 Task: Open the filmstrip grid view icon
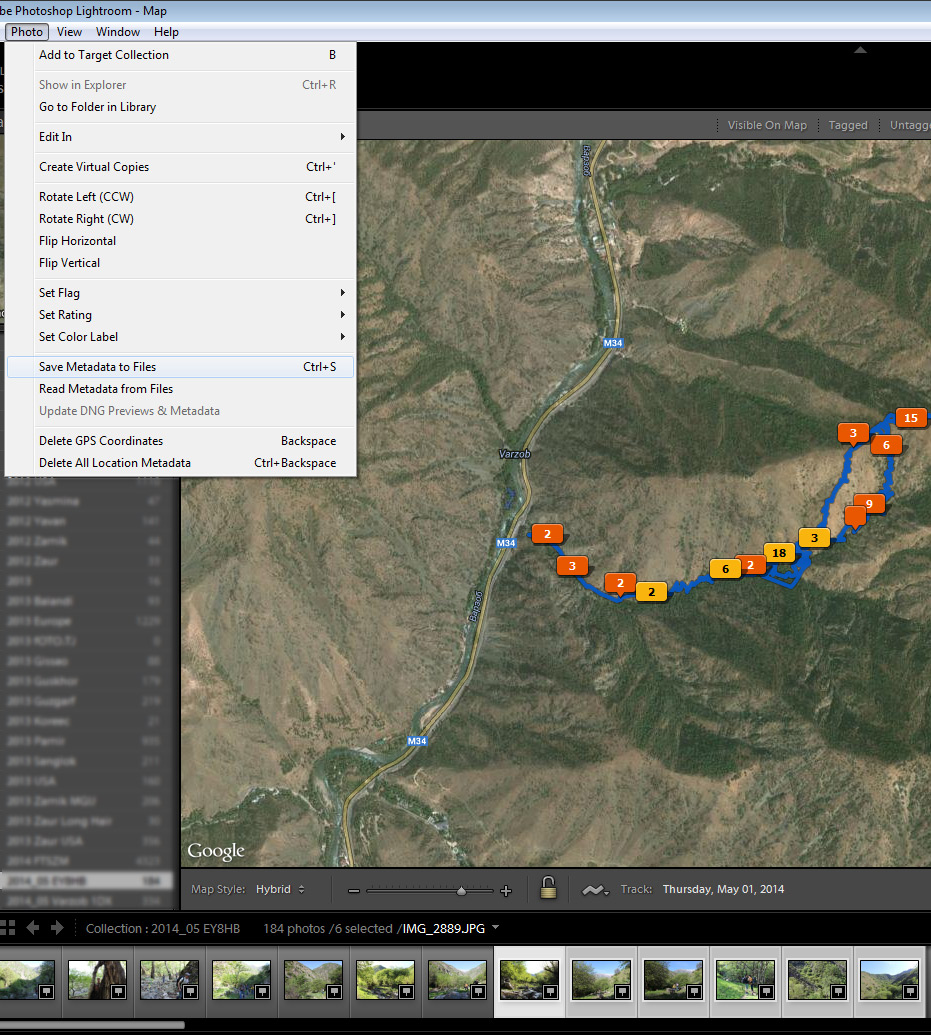[7, 928]
